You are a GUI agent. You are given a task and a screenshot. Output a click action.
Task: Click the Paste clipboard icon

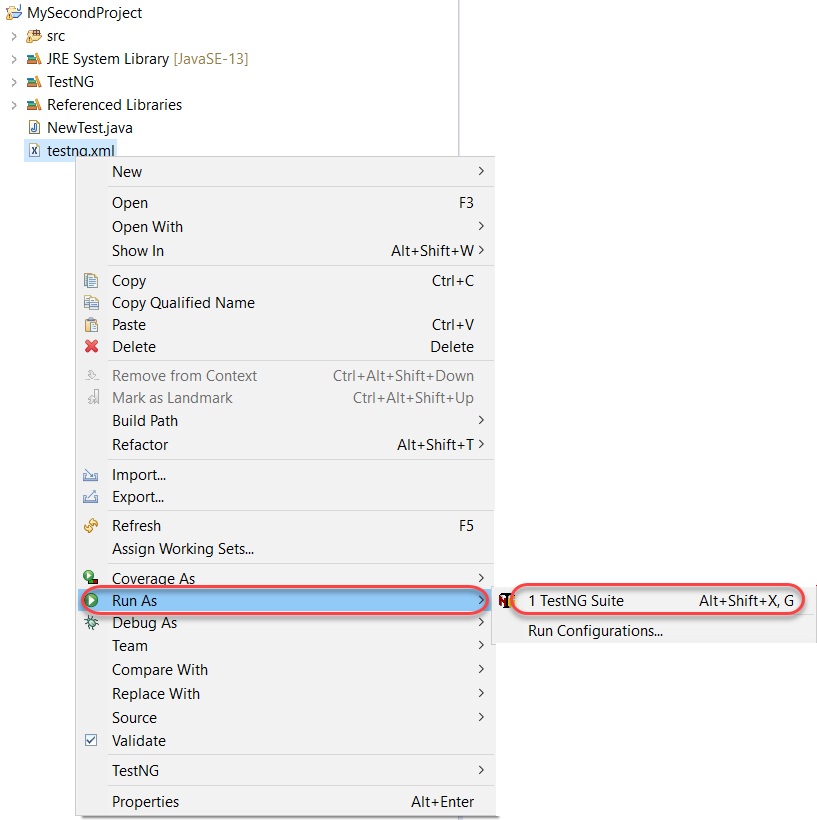click(91, 325)
